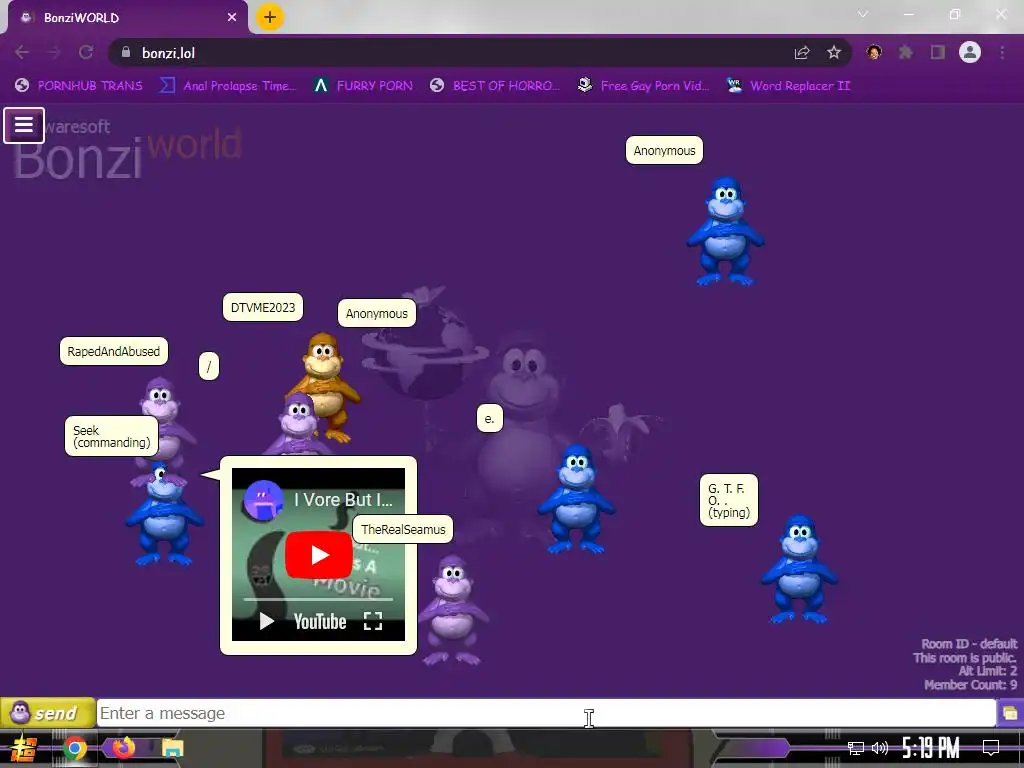
Task: Open YouTube logo link in video player
Action: (x=320, y=621)
